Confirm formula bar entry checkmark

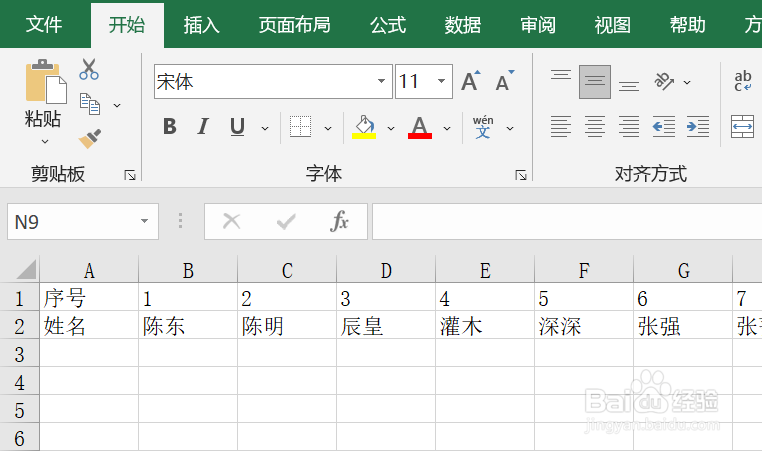coord(286,222)
